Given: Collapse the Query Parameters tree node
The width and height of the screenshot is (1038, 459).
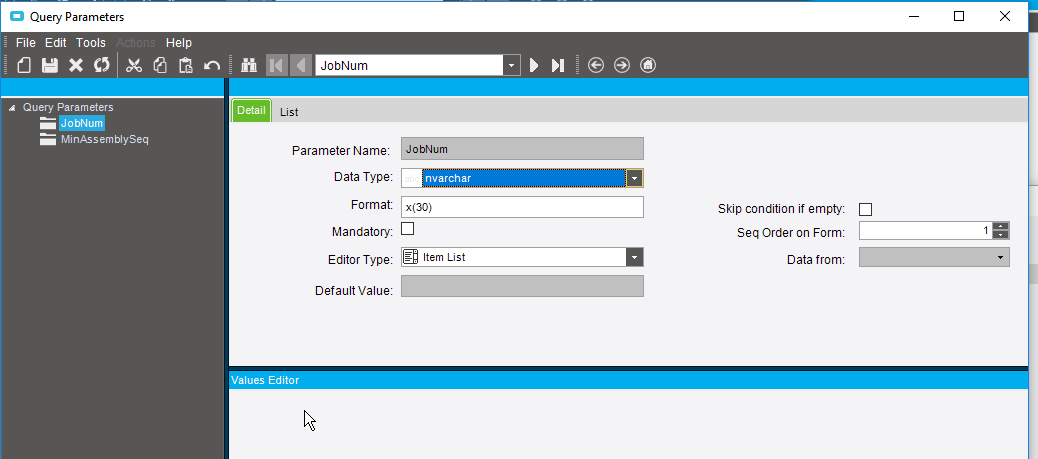Looking at the screenshot, I should (12, 107).
